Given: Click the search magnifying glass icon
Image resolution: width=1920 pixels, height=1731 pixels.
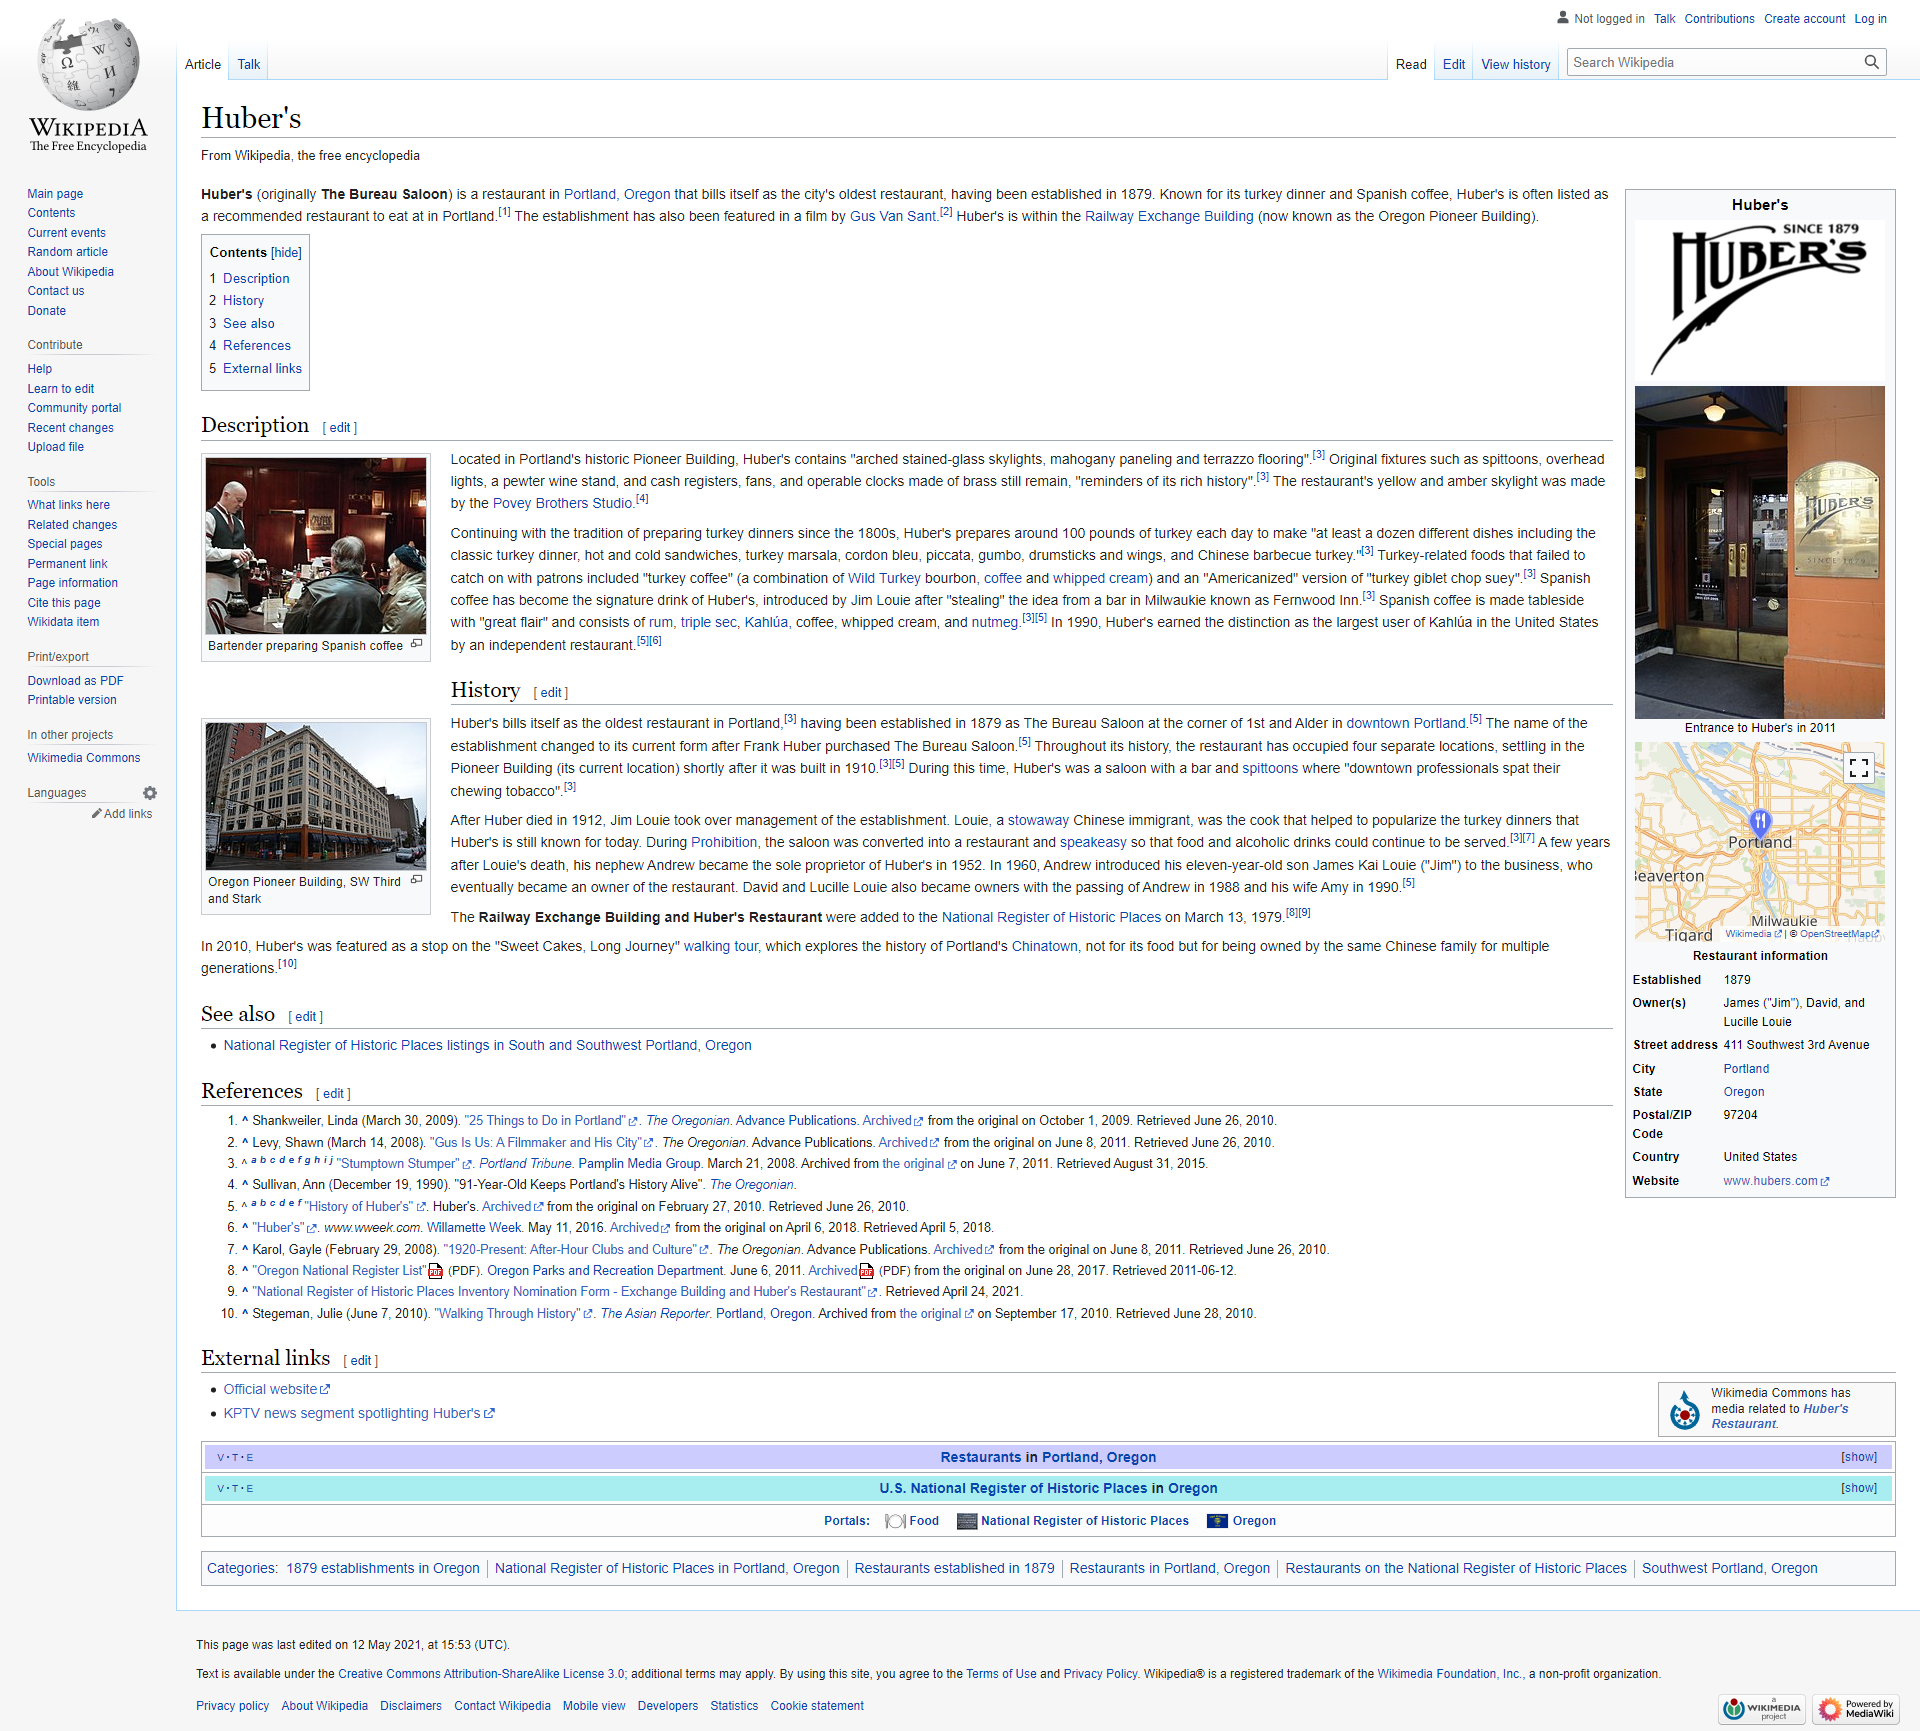Looking at the screenshot, I should (1871, 62).
